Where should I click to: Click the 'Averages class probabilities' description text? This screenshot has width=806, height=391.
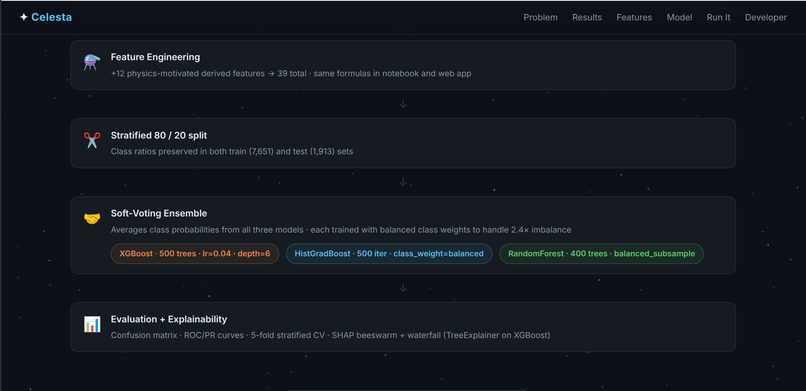[341, 230]
